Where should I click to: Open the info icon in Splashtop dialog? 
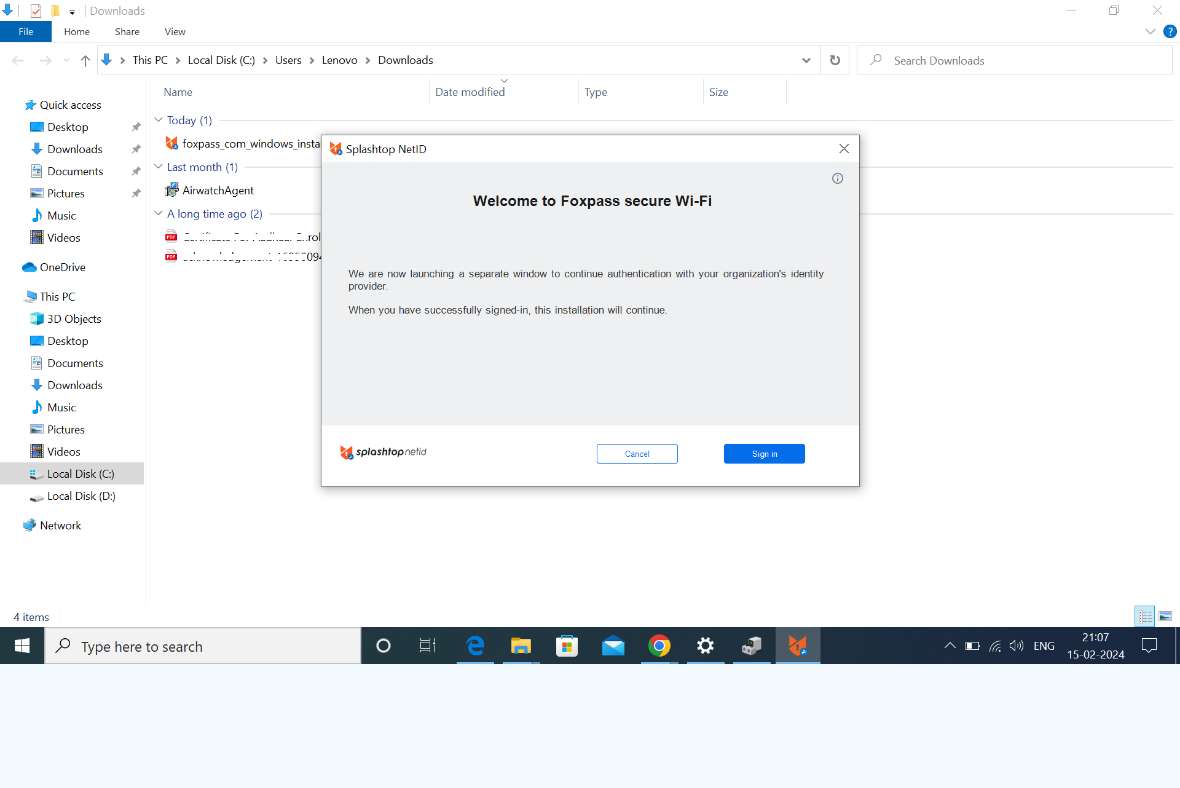coord(837,178)
